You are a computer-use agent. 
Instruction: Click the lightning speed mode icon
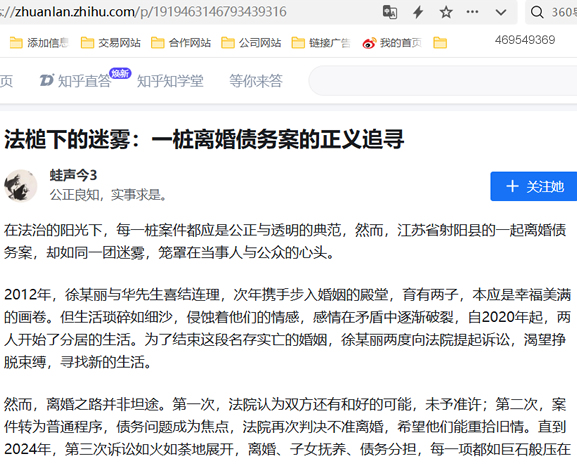(x=418, y=12)
